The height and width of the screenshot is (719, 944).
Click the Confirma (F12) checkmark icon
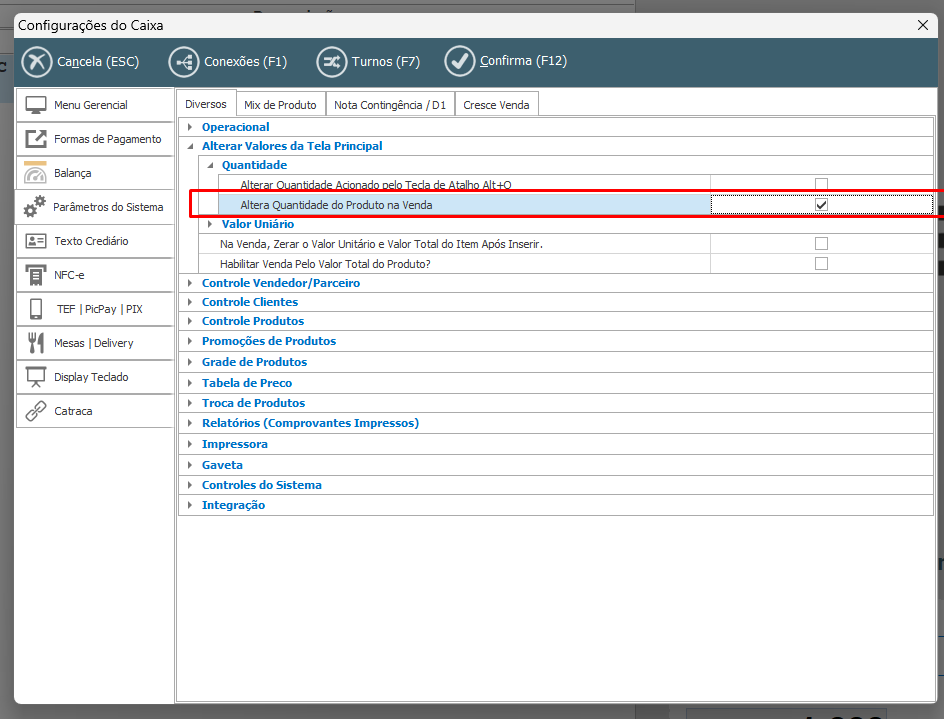[460, 62]
